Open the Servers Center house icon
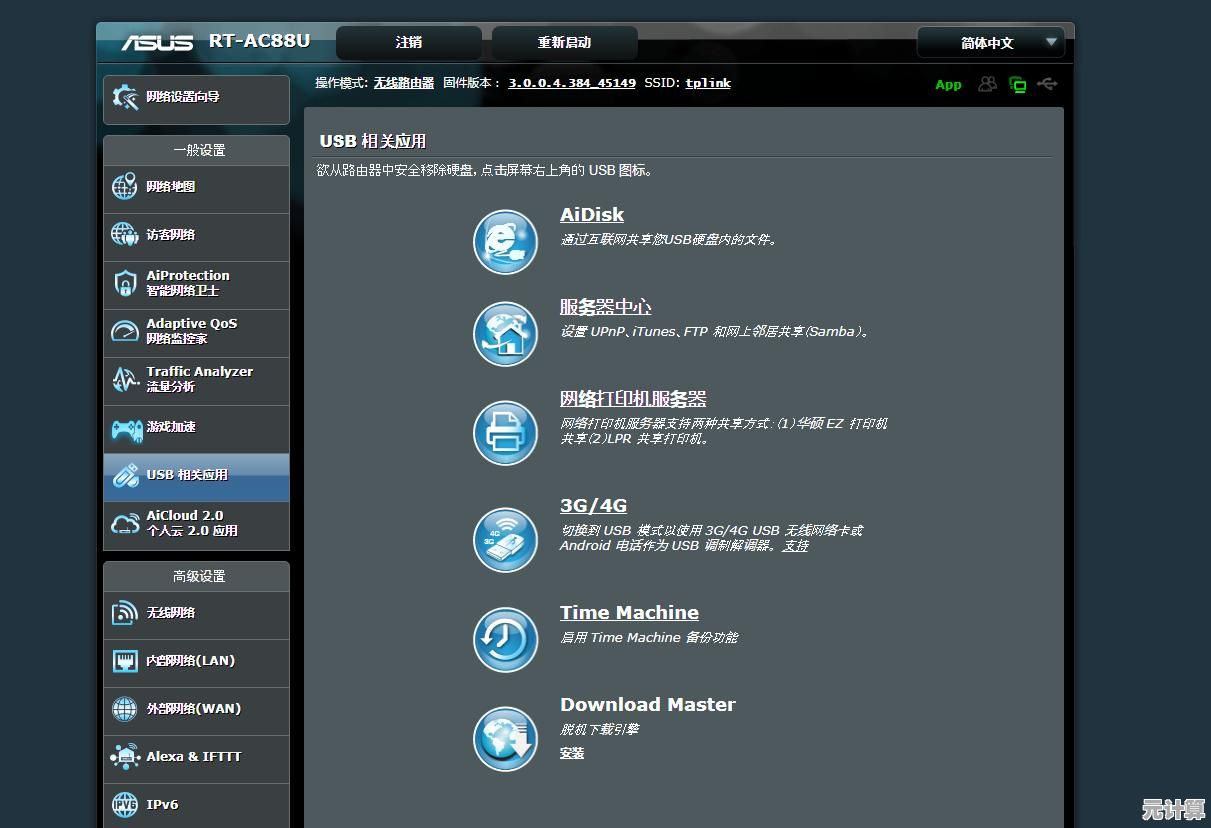This screenshot has height=828, width=1211. click(x=505, y=333)
